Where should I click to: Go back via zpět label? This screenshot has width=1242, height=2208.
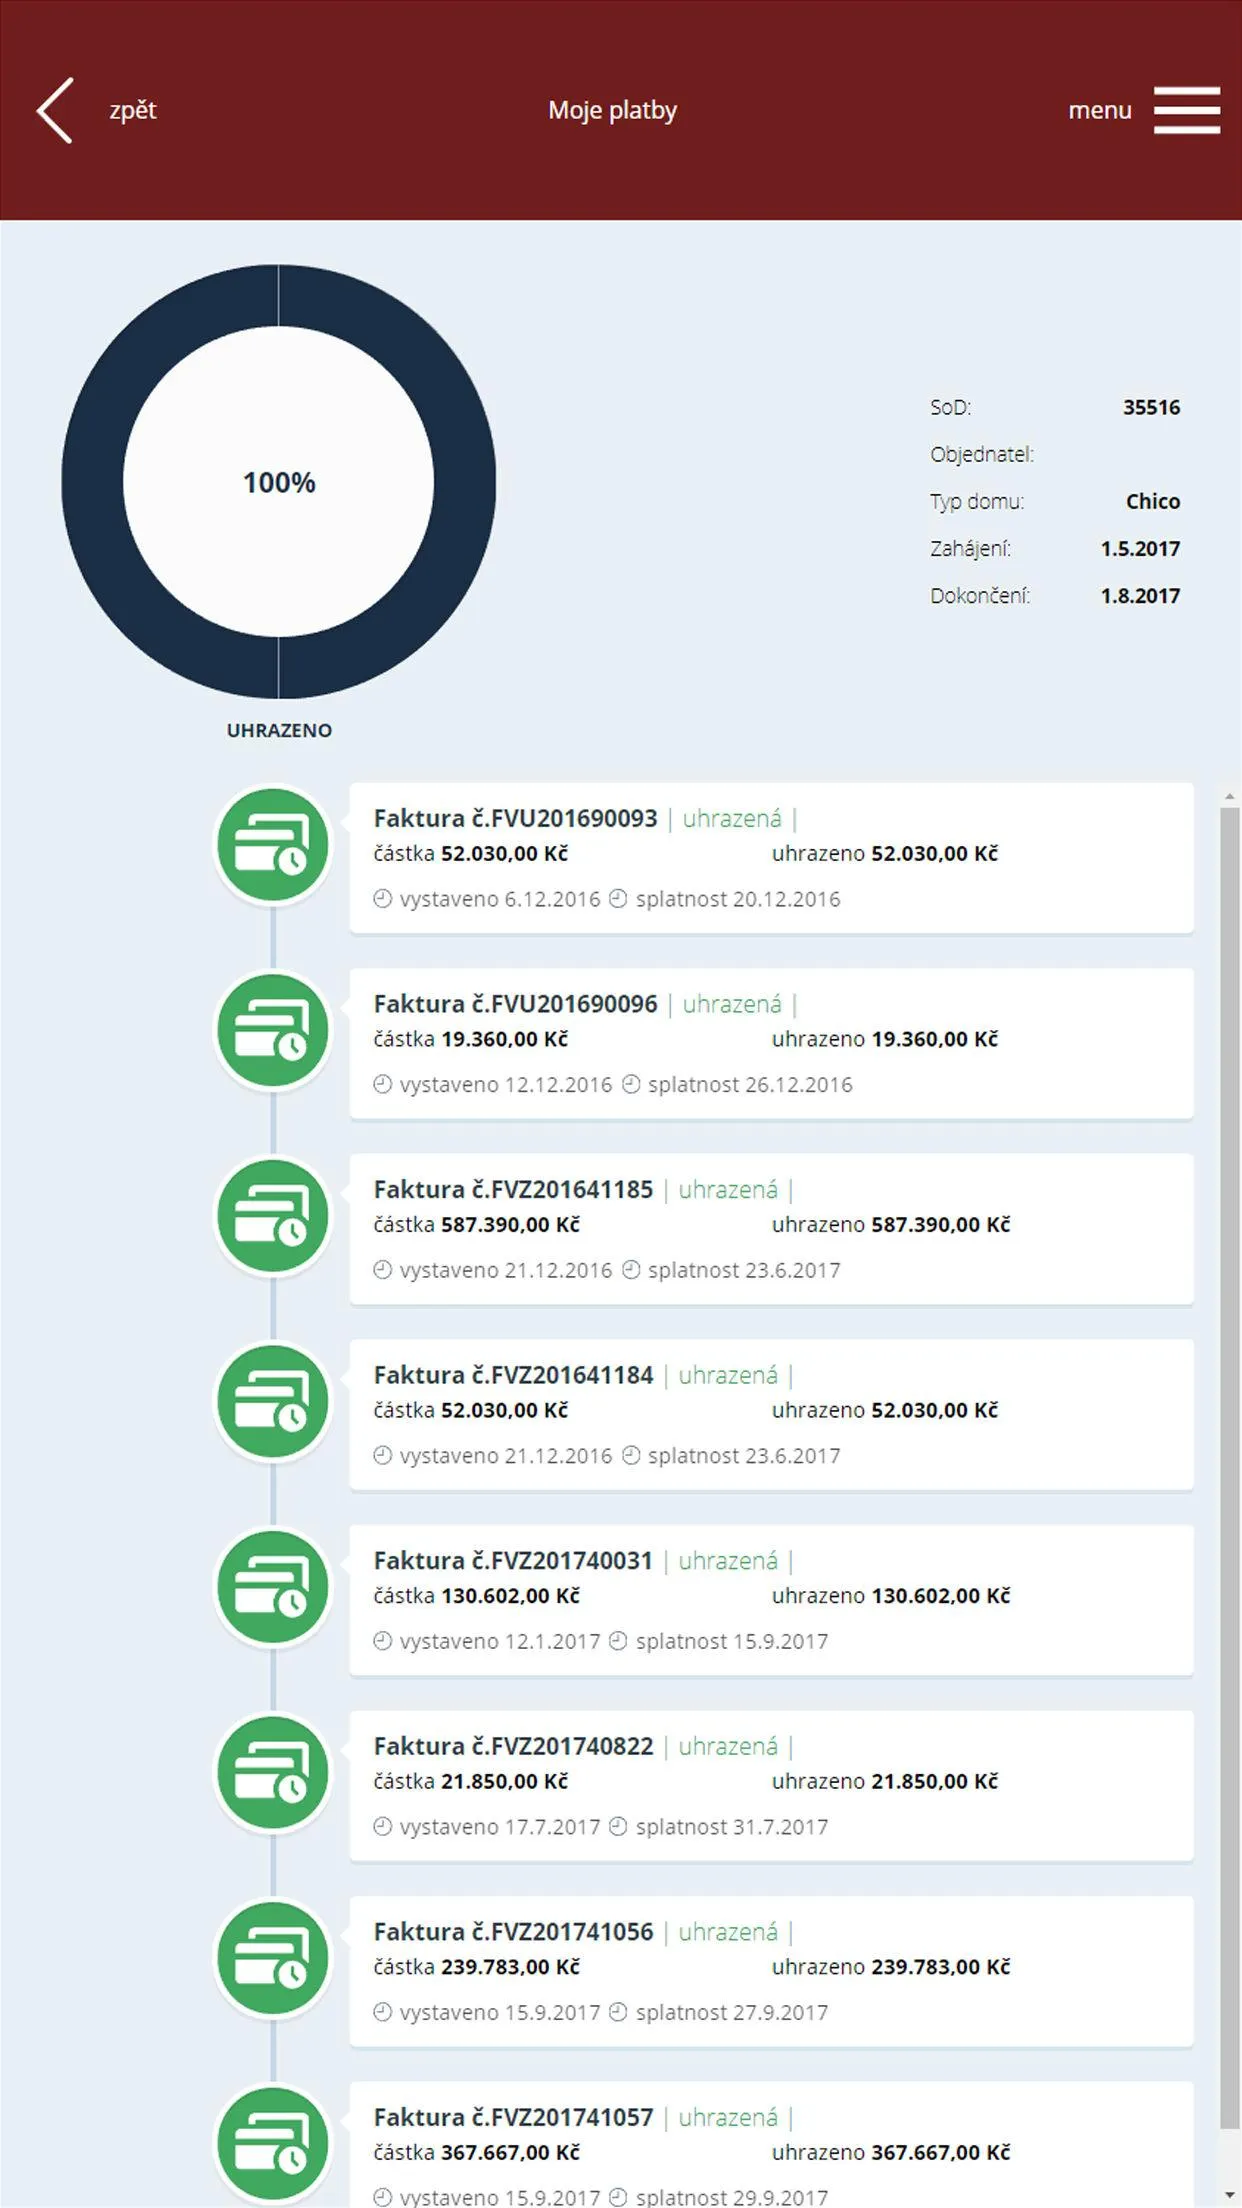click(133, 110)
